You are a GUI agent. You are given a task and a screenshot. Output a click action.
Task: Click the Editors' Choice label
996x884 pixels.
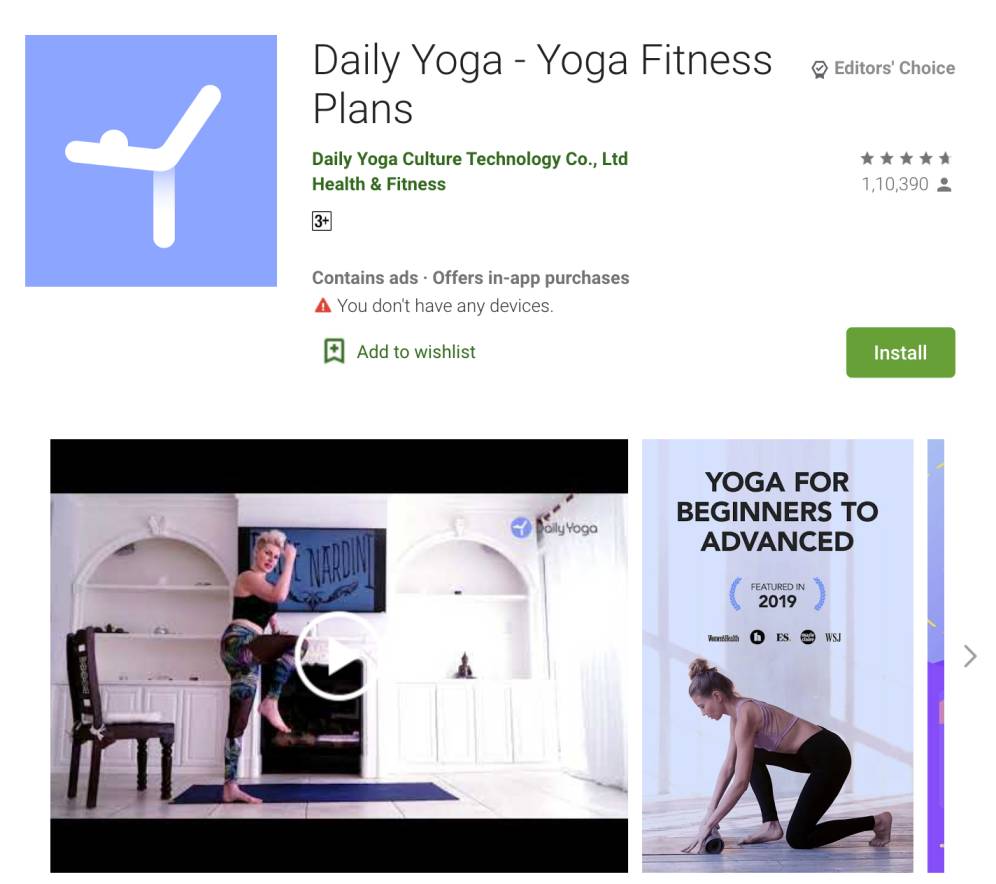point(894,68)
